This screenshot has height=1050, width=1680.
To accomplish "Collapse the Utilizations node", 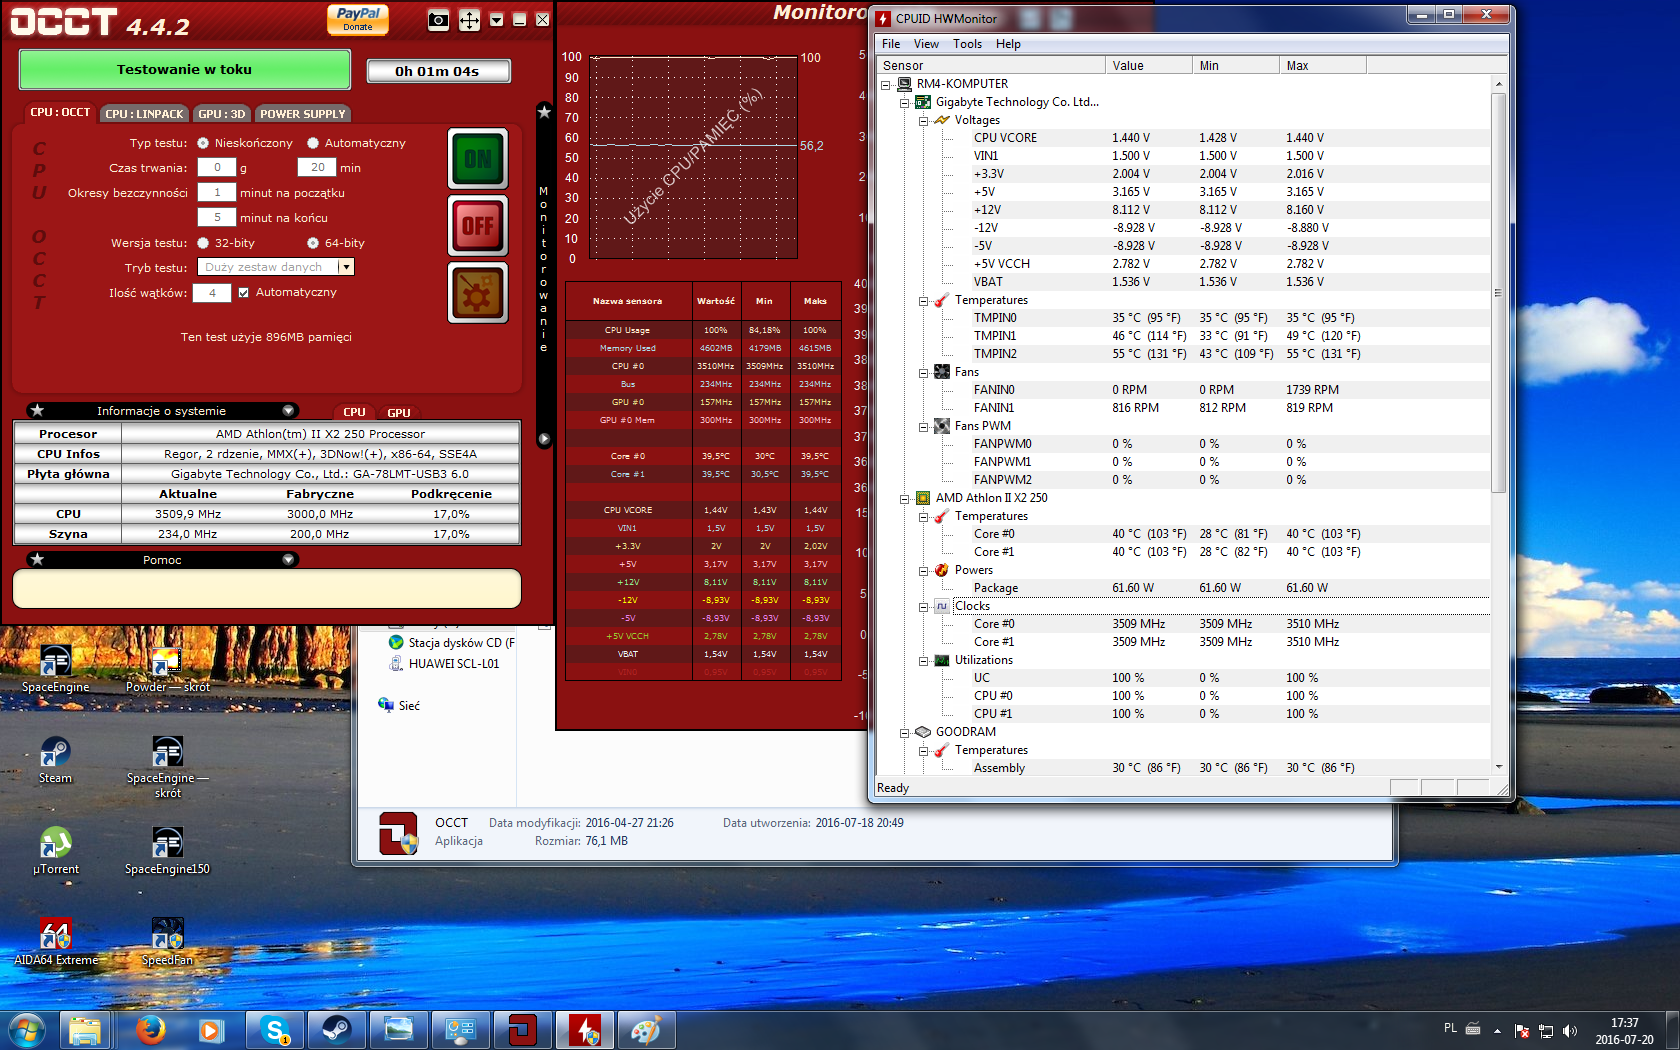I will [x=924, y=660].
